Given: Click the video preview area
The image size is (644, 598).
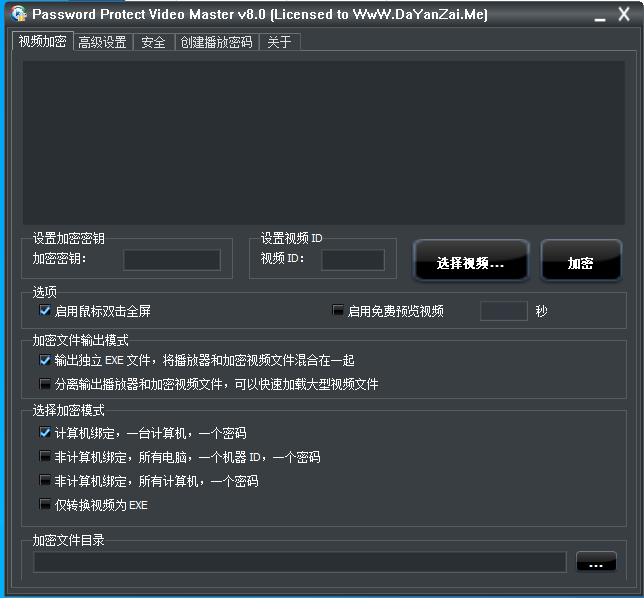Looking at the screenshot, I should 324,143.
